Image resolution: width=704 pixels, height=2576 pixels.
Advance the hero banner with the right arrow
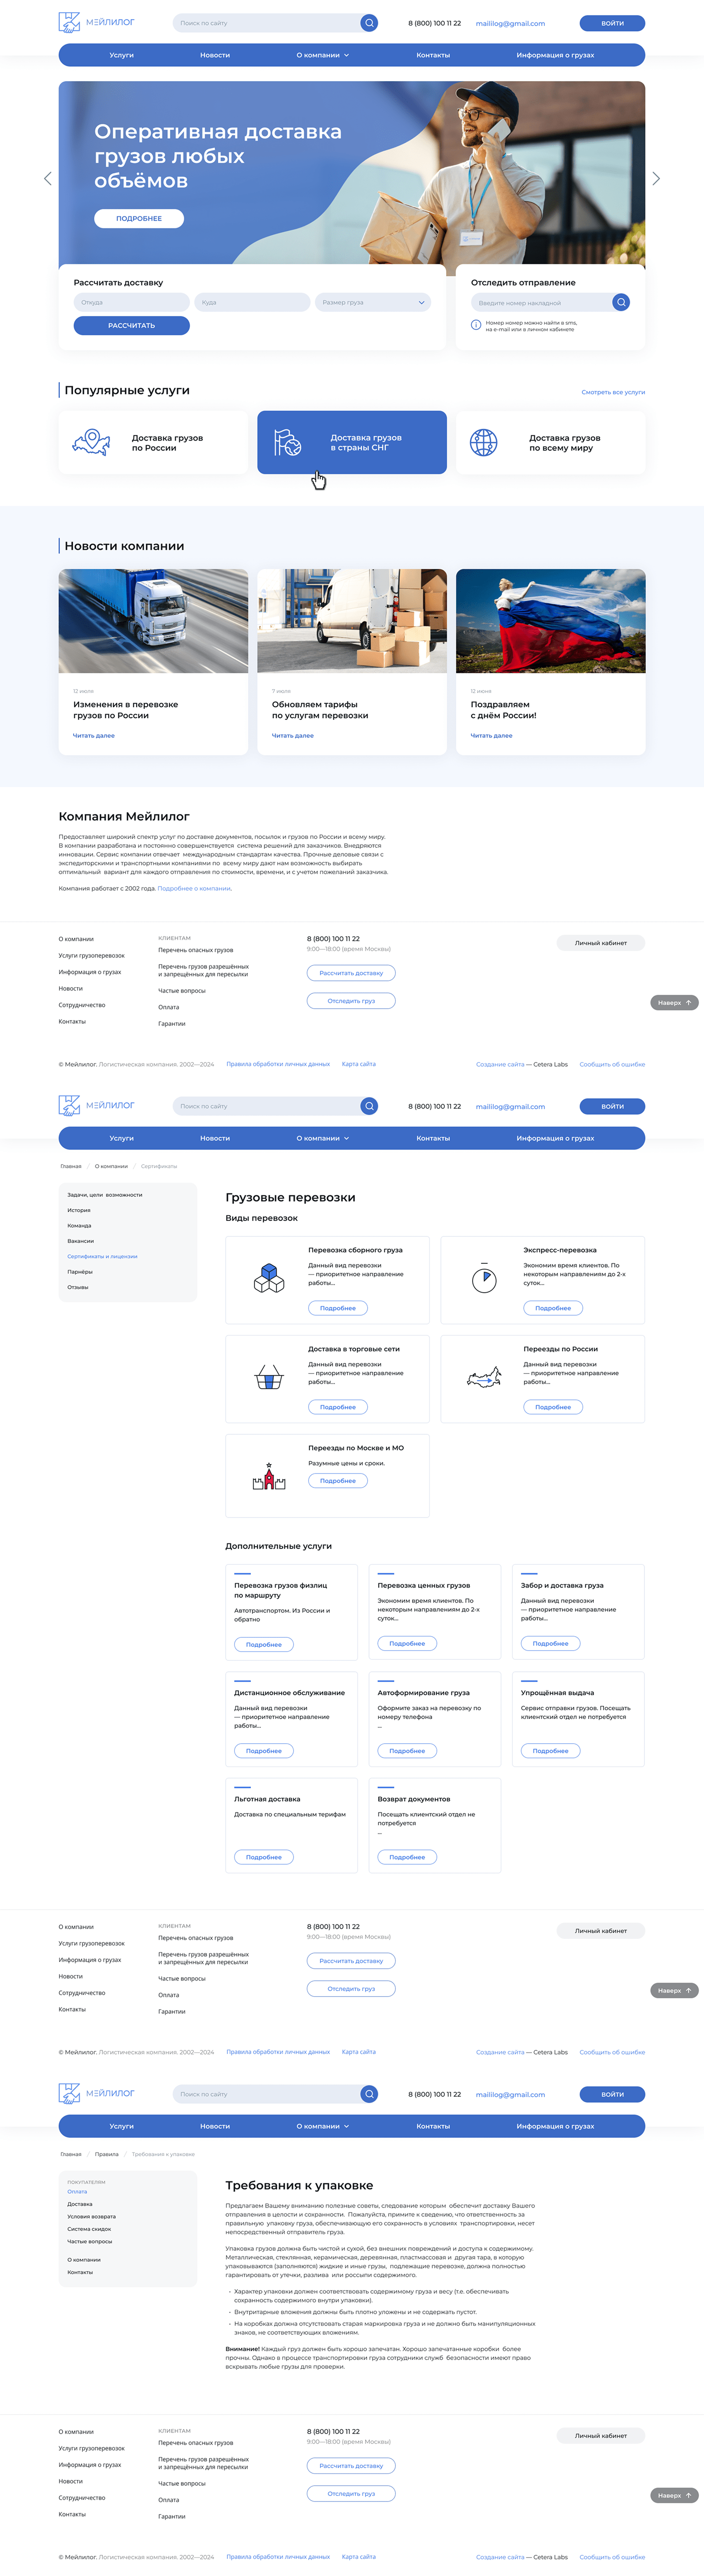pyautogui.click(x=656, y=179)
